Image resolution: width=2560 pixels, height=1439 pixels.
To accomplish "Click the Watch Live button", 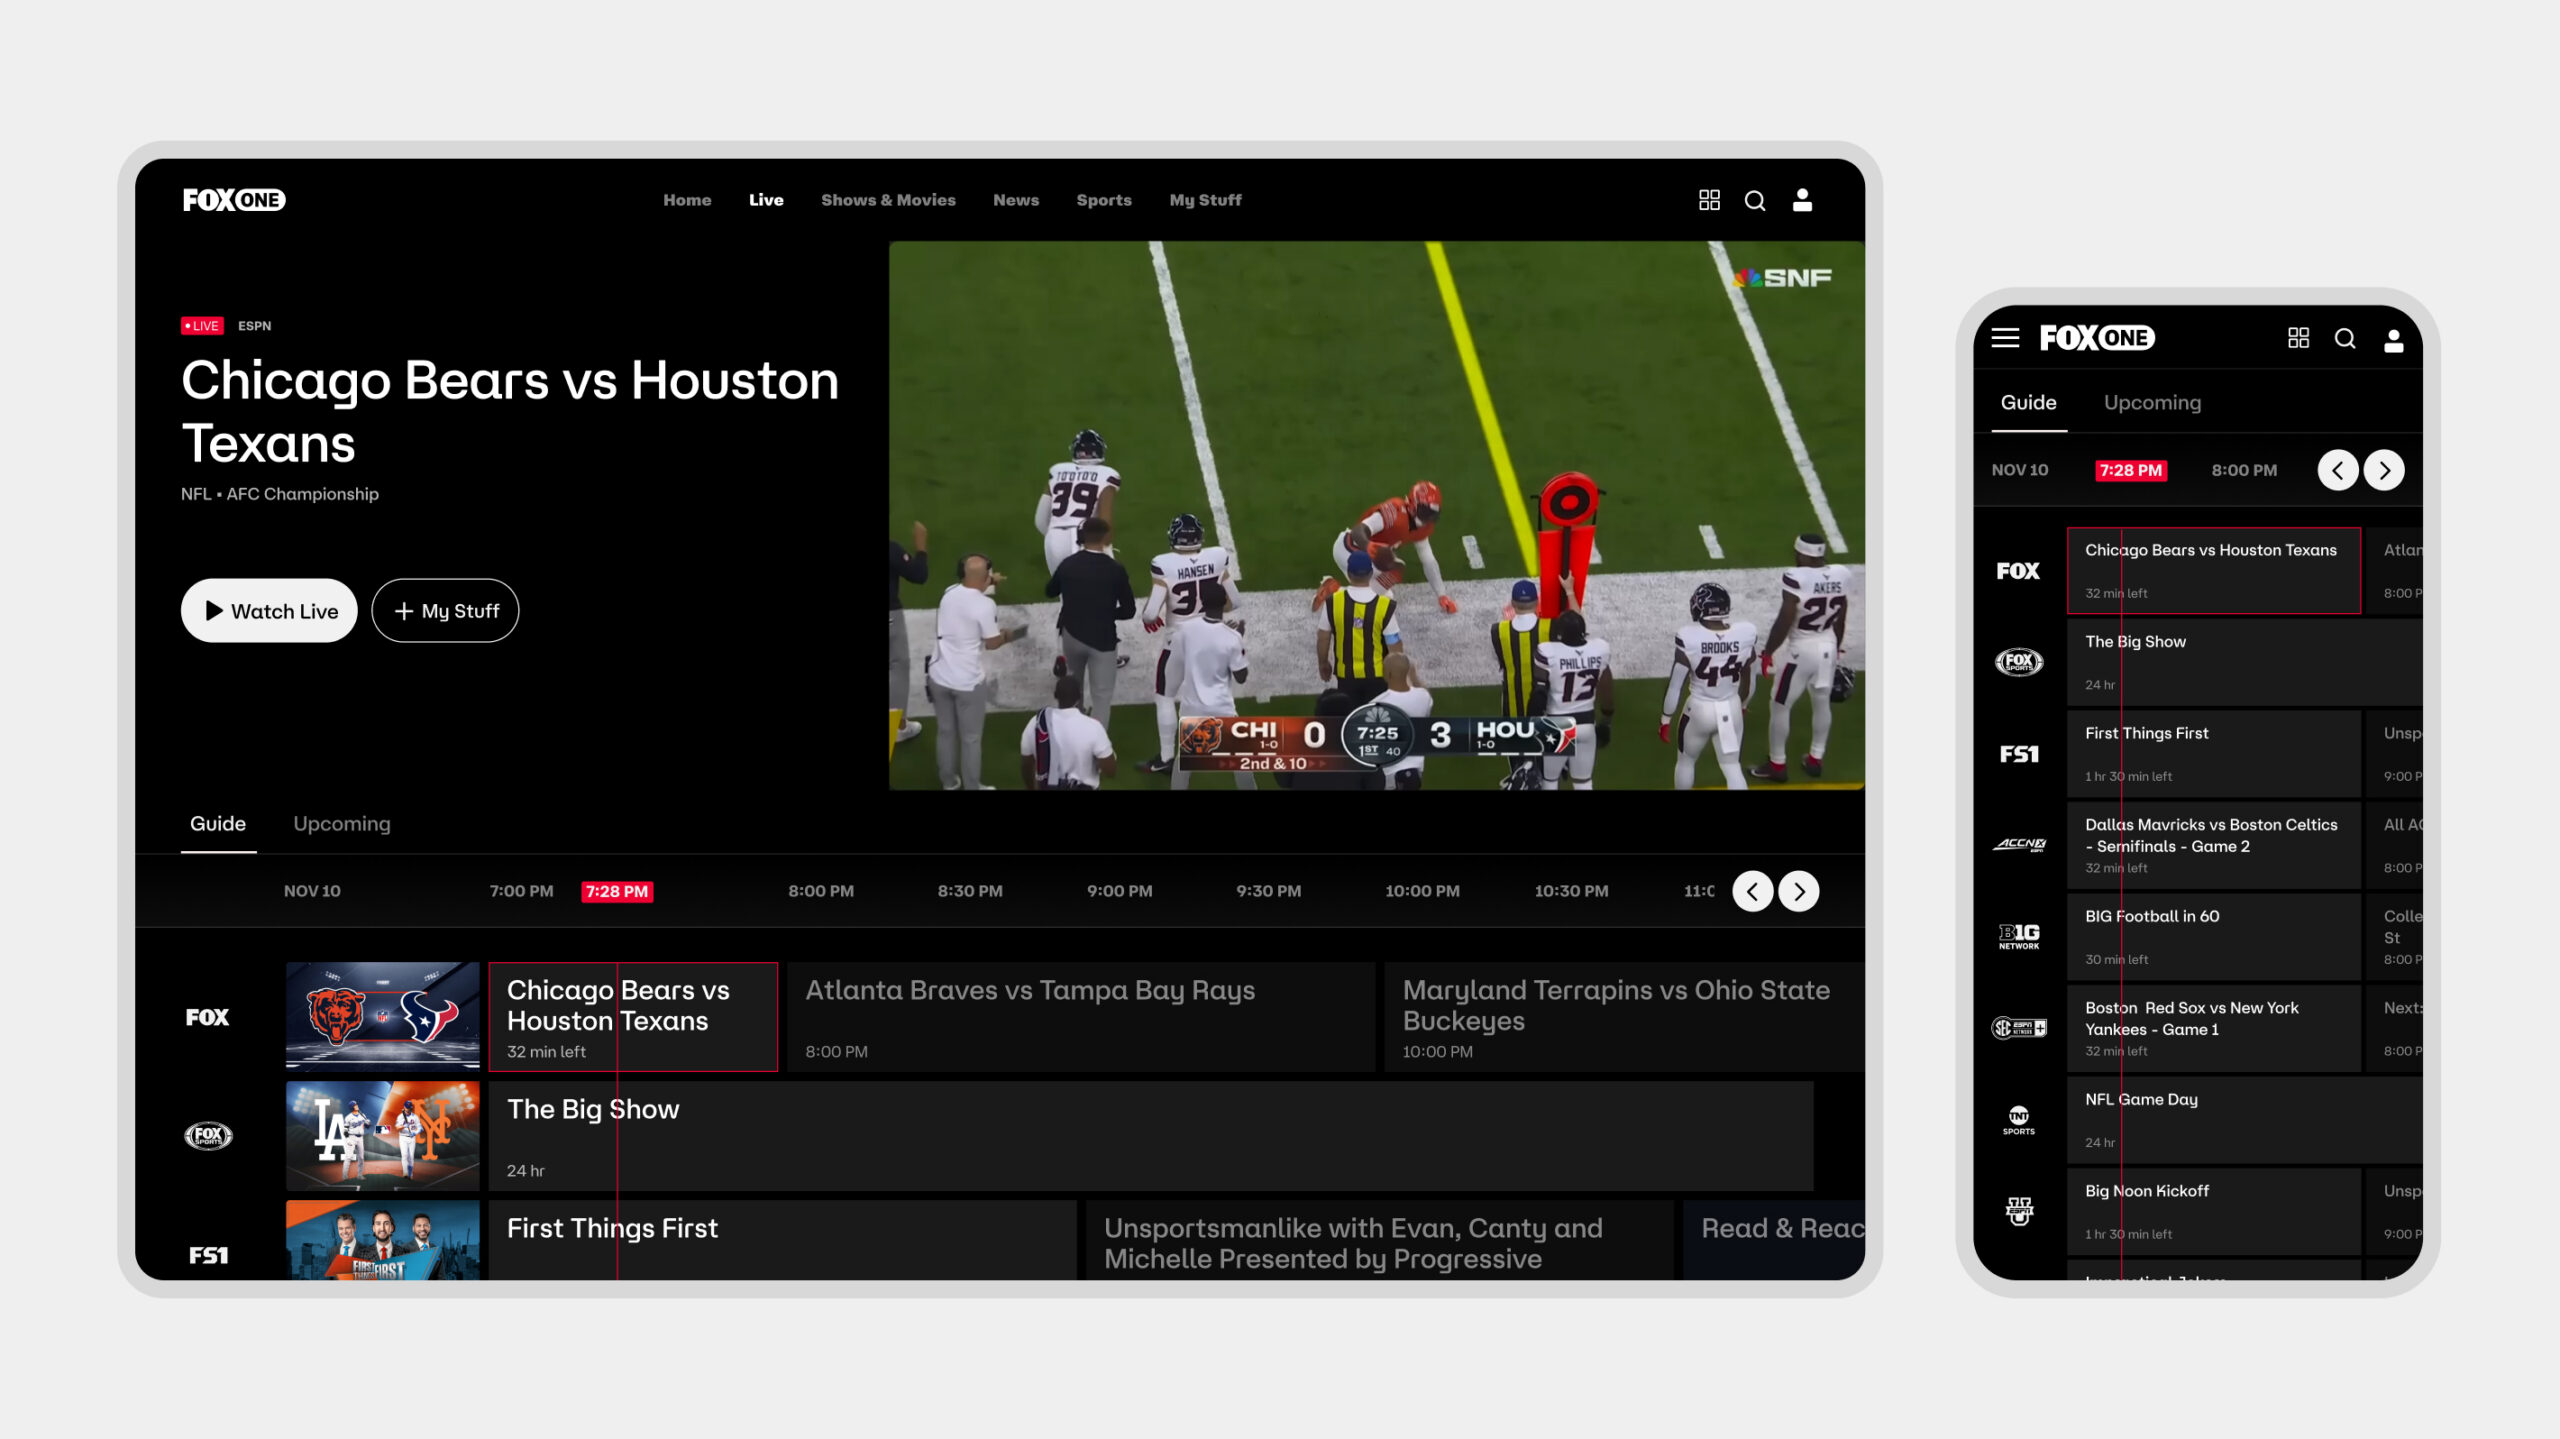I will 269,611.
